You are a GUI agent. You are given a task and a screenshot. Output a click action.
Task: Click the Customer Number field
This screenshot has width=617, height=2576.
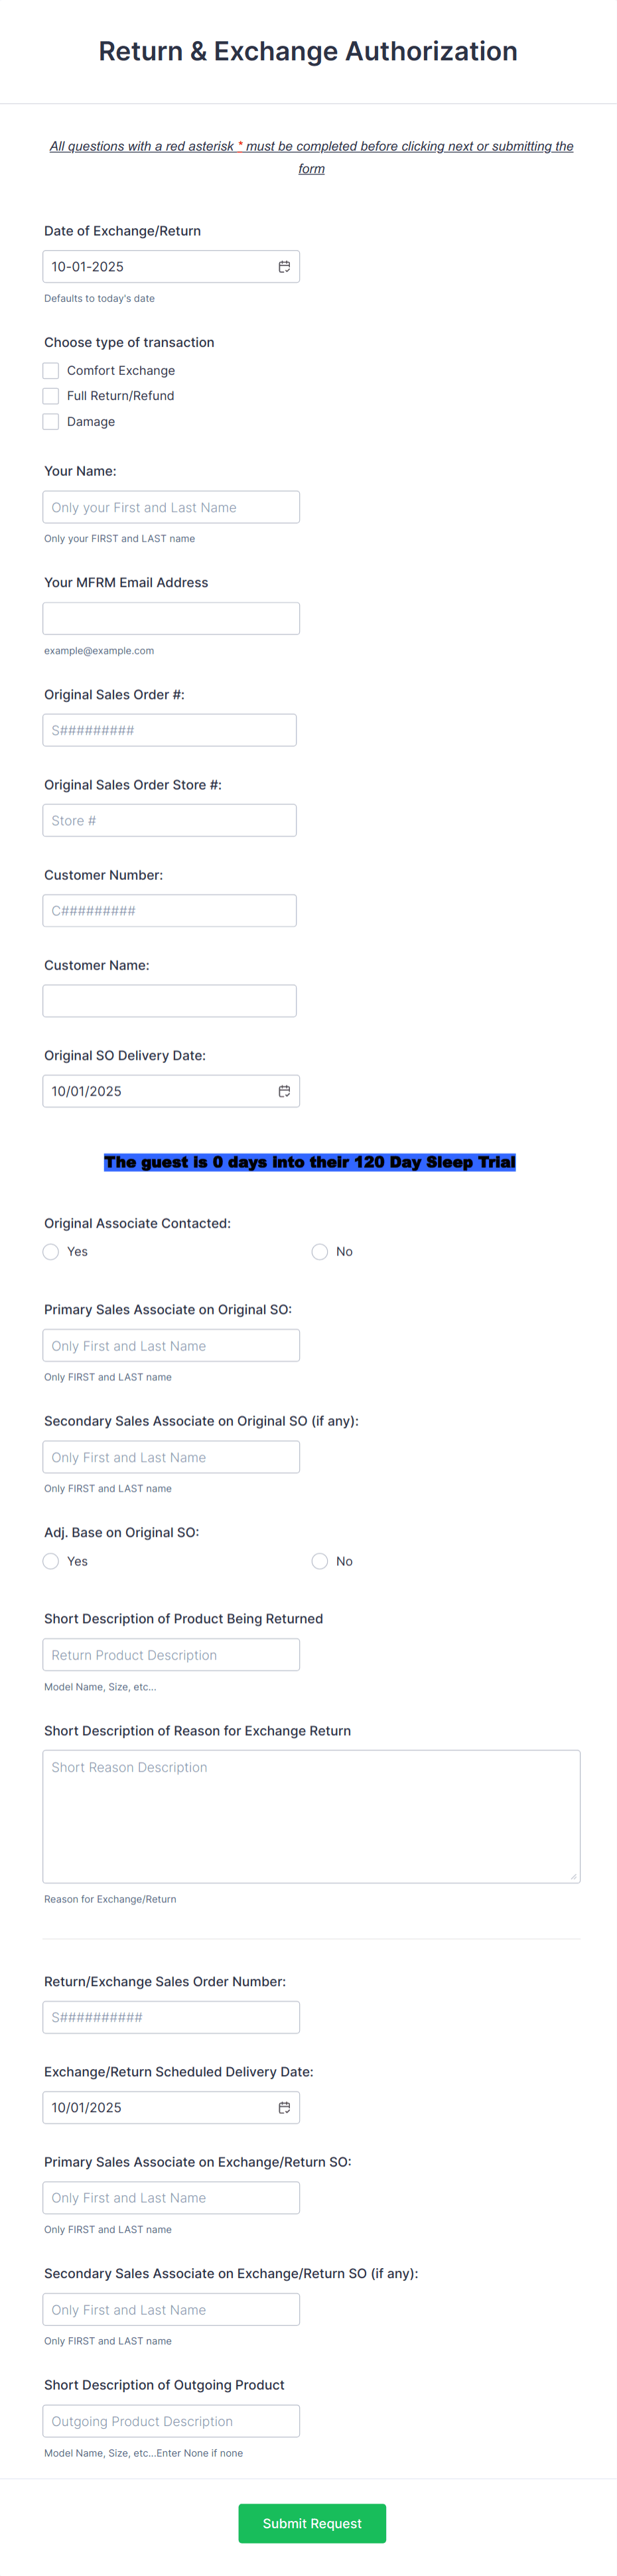click(x=169, y=910)
